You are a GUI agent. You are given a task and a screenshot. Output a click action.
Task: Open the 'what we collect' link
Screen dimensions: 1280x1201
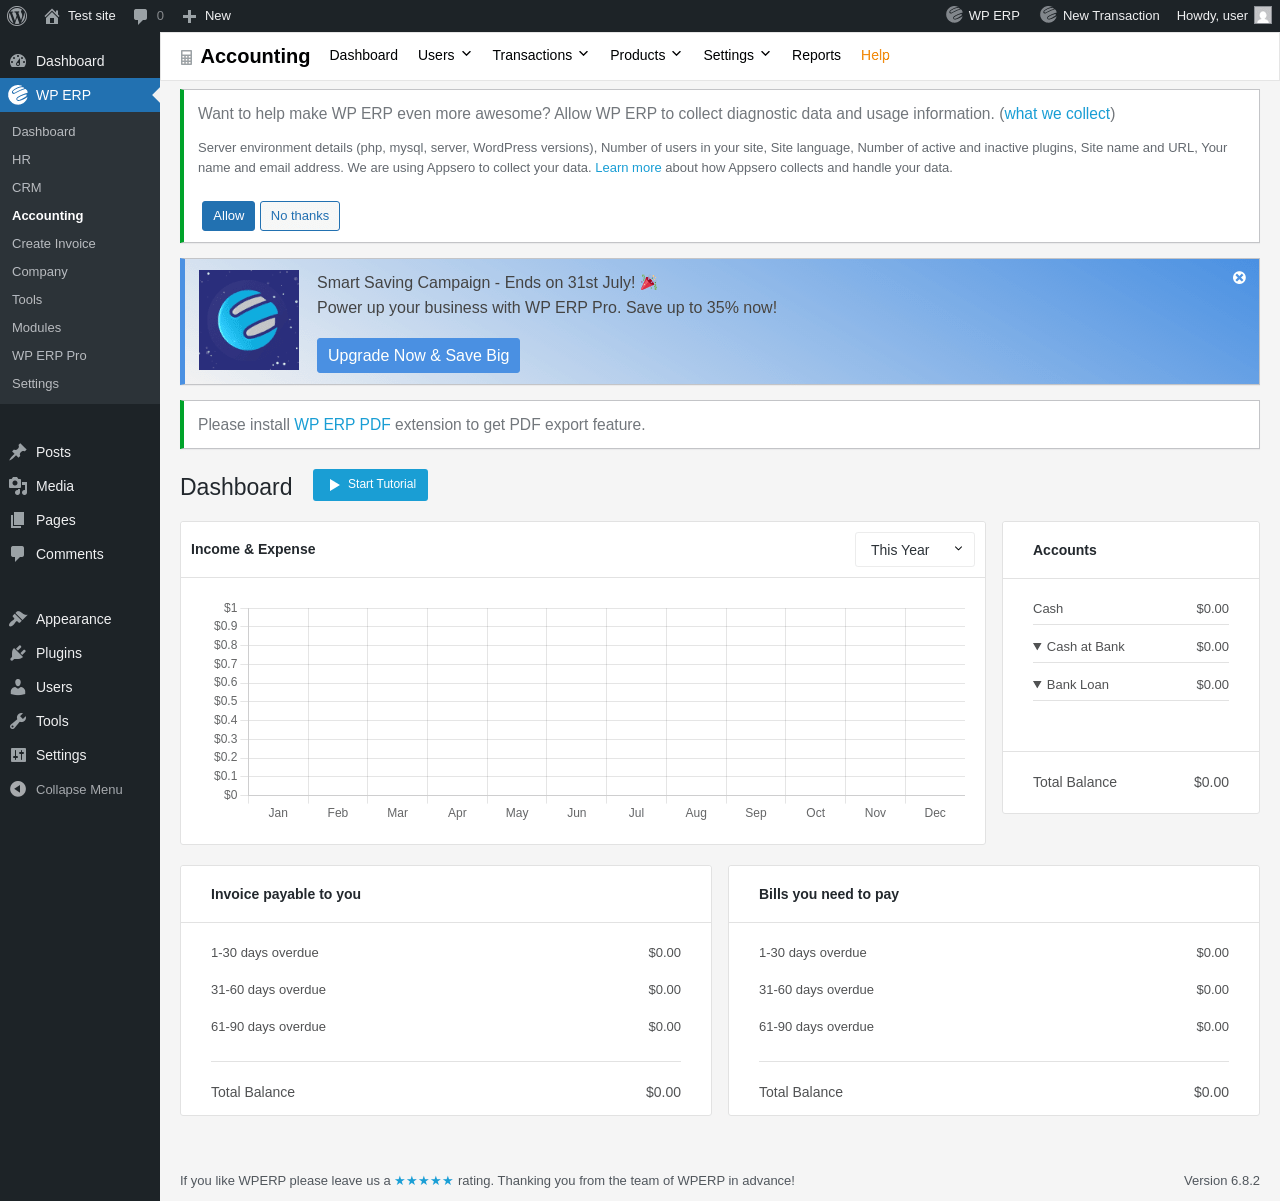click(1057, 114)
